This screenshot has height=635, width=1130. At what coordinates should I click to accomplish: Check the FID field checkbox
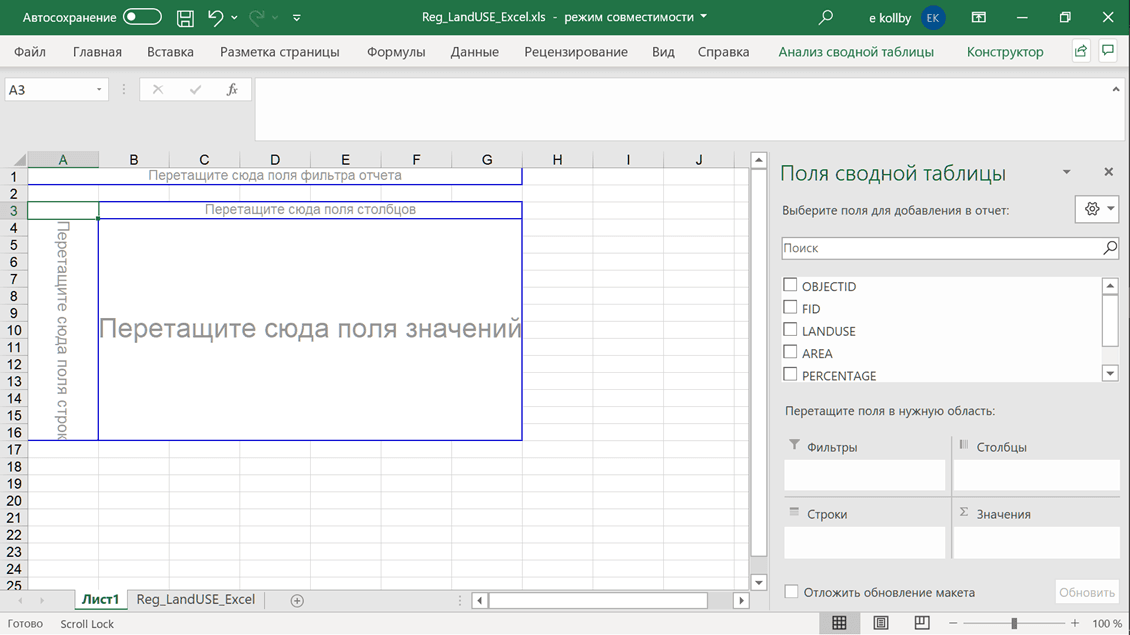[x=790, y=307]
